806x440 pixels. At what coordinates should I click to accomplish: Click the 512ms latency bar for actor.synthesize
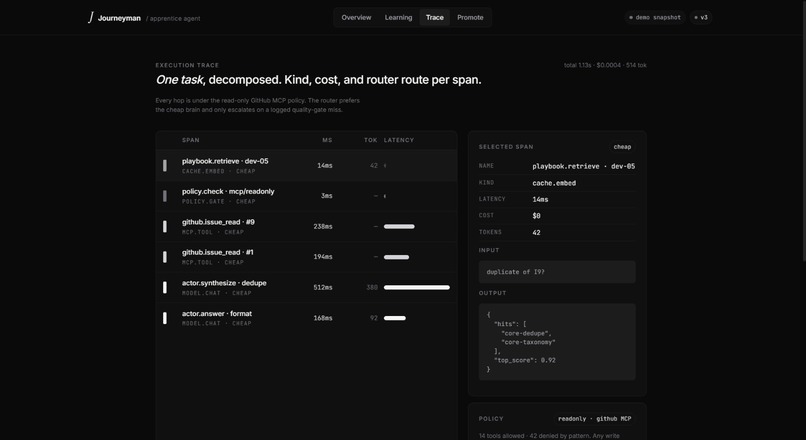point(416,287)
